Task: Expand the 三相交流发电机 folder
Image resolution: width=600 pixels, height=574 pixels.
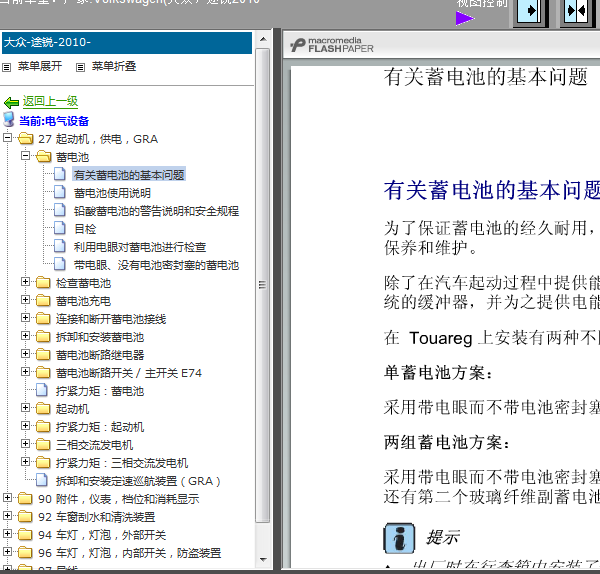Action: pos(25,444)
